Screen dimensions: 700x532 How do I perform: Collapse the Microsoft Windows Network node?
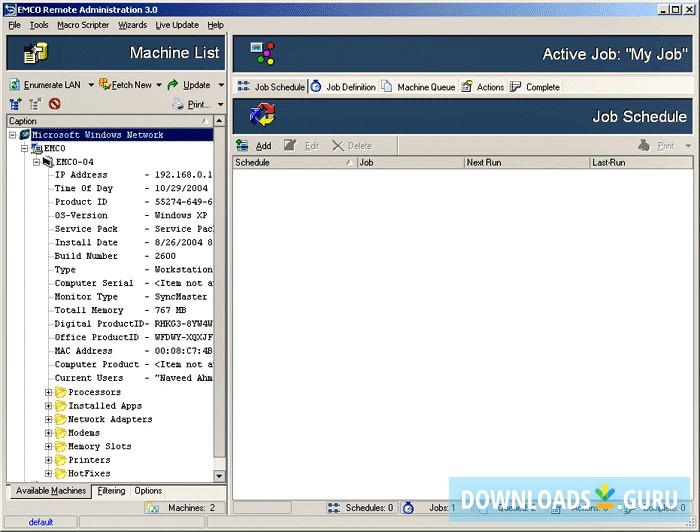click(12, 135)
